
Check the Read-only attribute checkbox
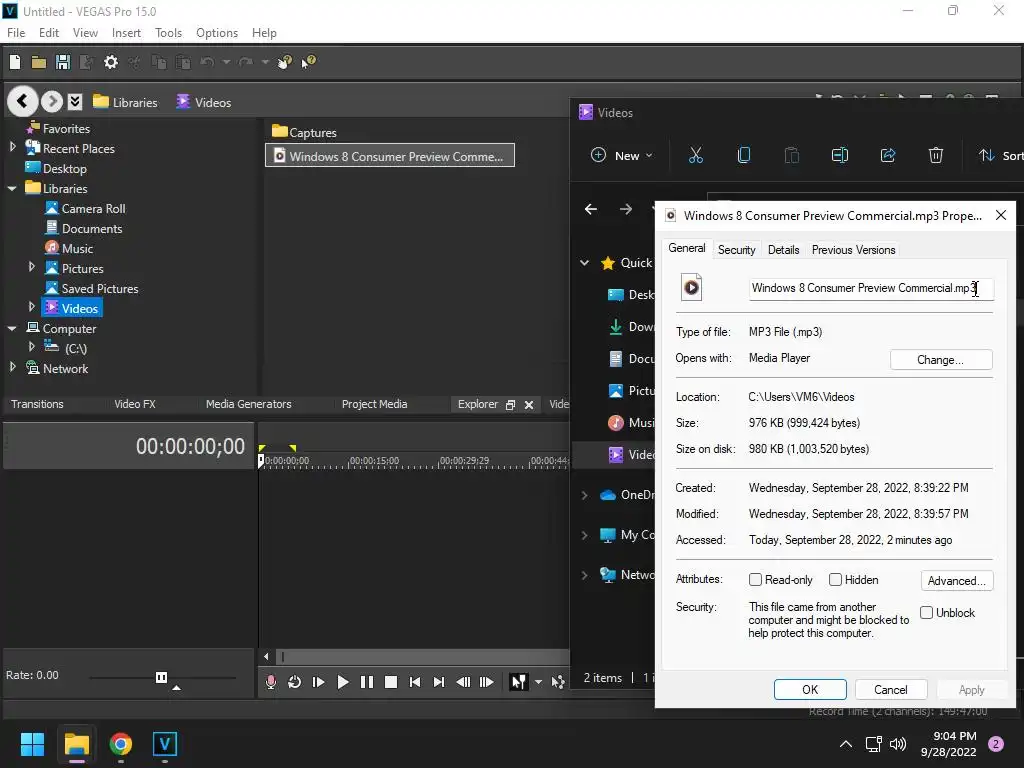tap(756, 580)
